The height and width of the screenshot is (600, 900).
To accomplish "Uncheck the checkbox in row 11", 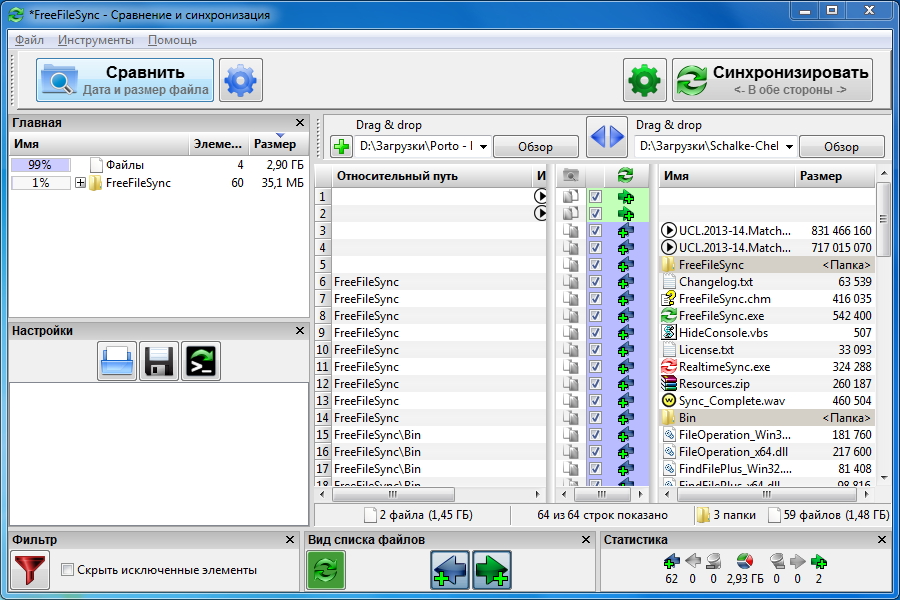I will (x=595, y=367).
